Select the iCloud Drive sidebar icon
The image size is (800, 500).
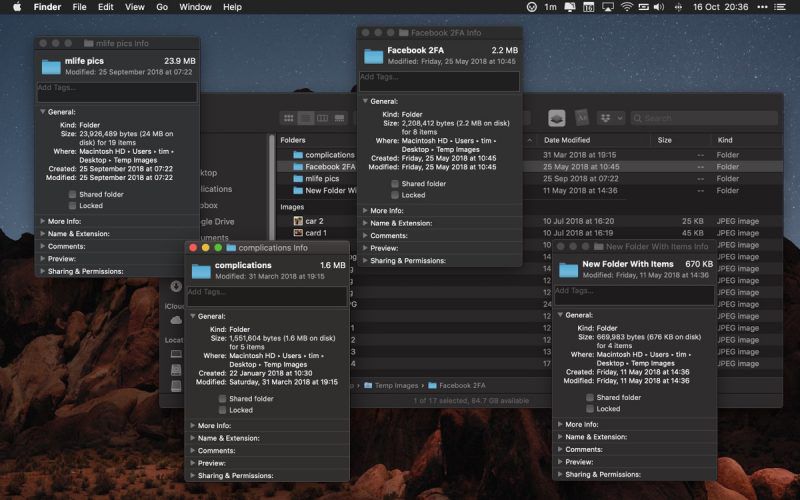(176, 320)
